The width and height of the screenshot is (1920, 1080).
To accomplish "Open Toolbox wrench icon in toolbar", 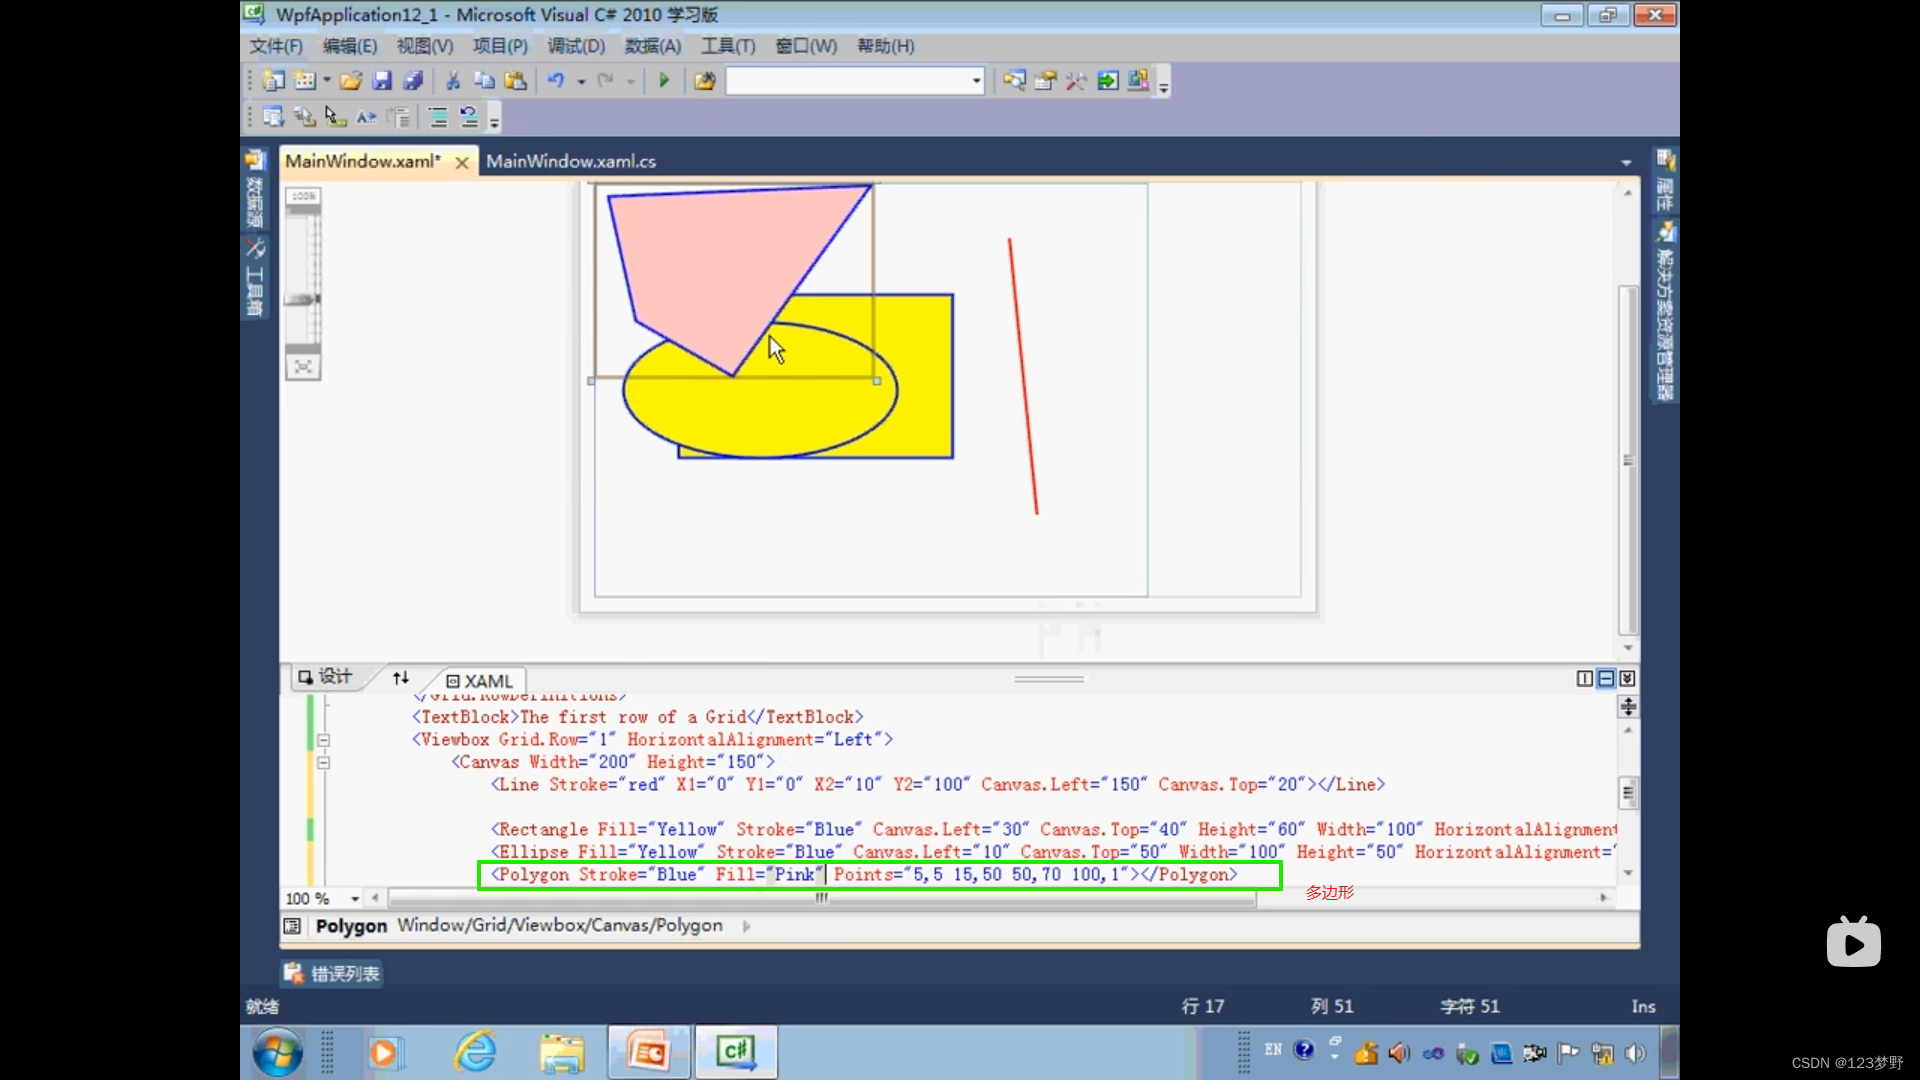I will (1076, 81).
